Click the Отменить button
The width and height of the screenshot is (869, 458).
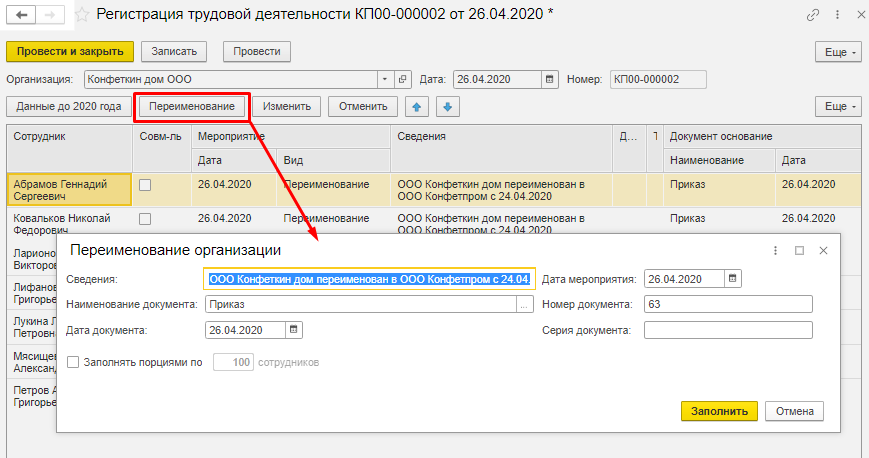pos(363,106)
